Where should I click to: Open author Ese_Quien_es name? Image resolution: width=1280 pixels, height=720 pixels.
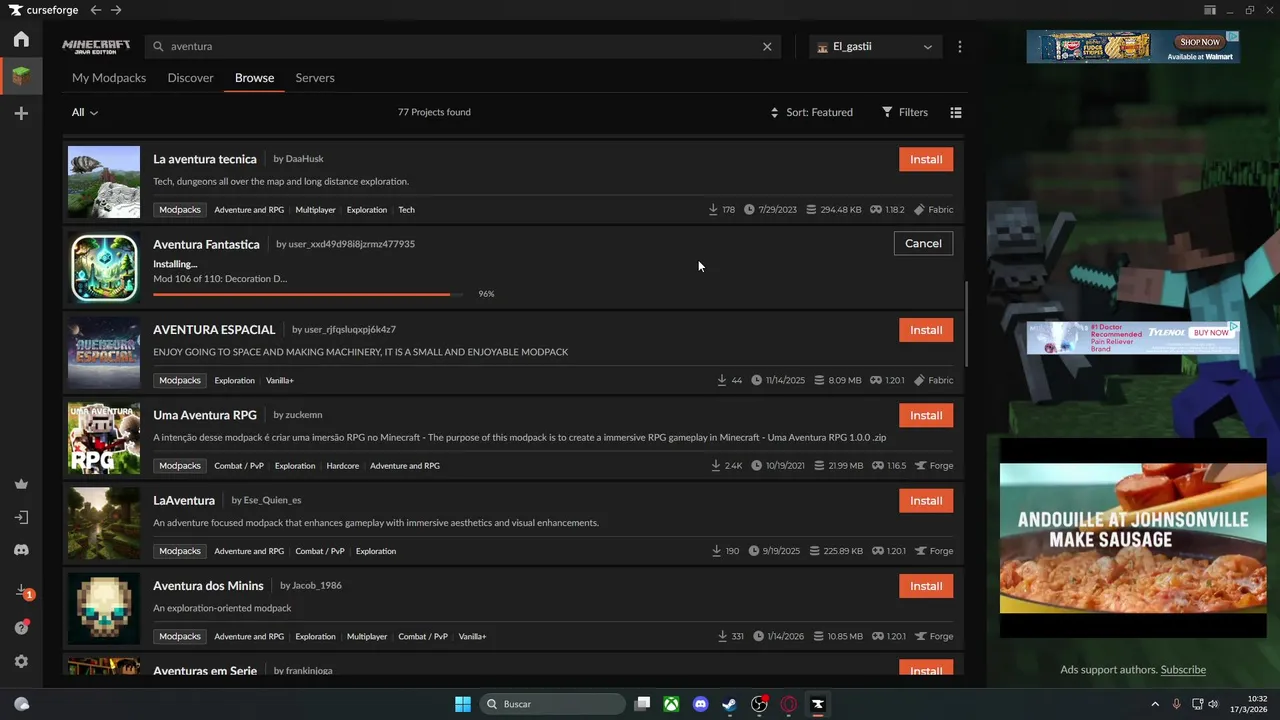tap(272, 500)
